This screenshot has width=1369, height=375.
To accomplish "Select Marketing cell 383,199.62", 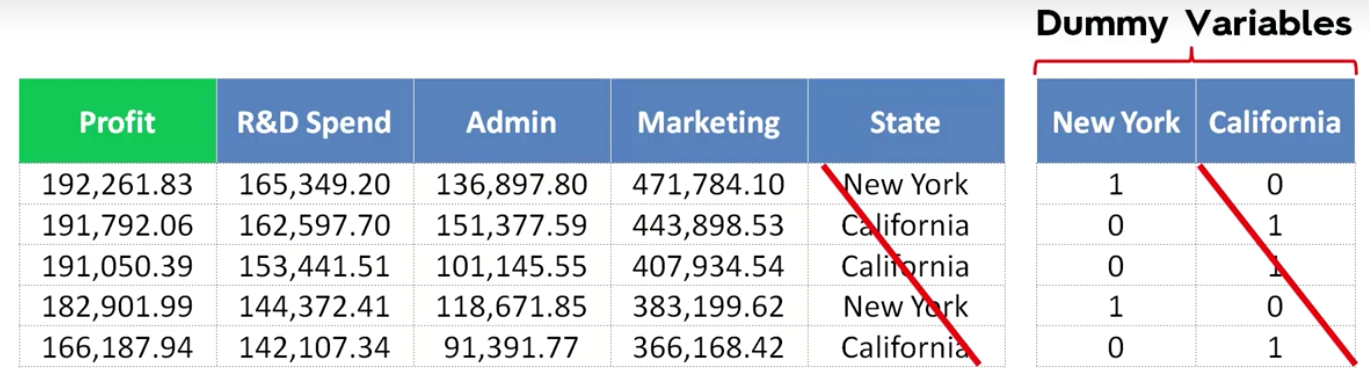I will click(709, 306).
